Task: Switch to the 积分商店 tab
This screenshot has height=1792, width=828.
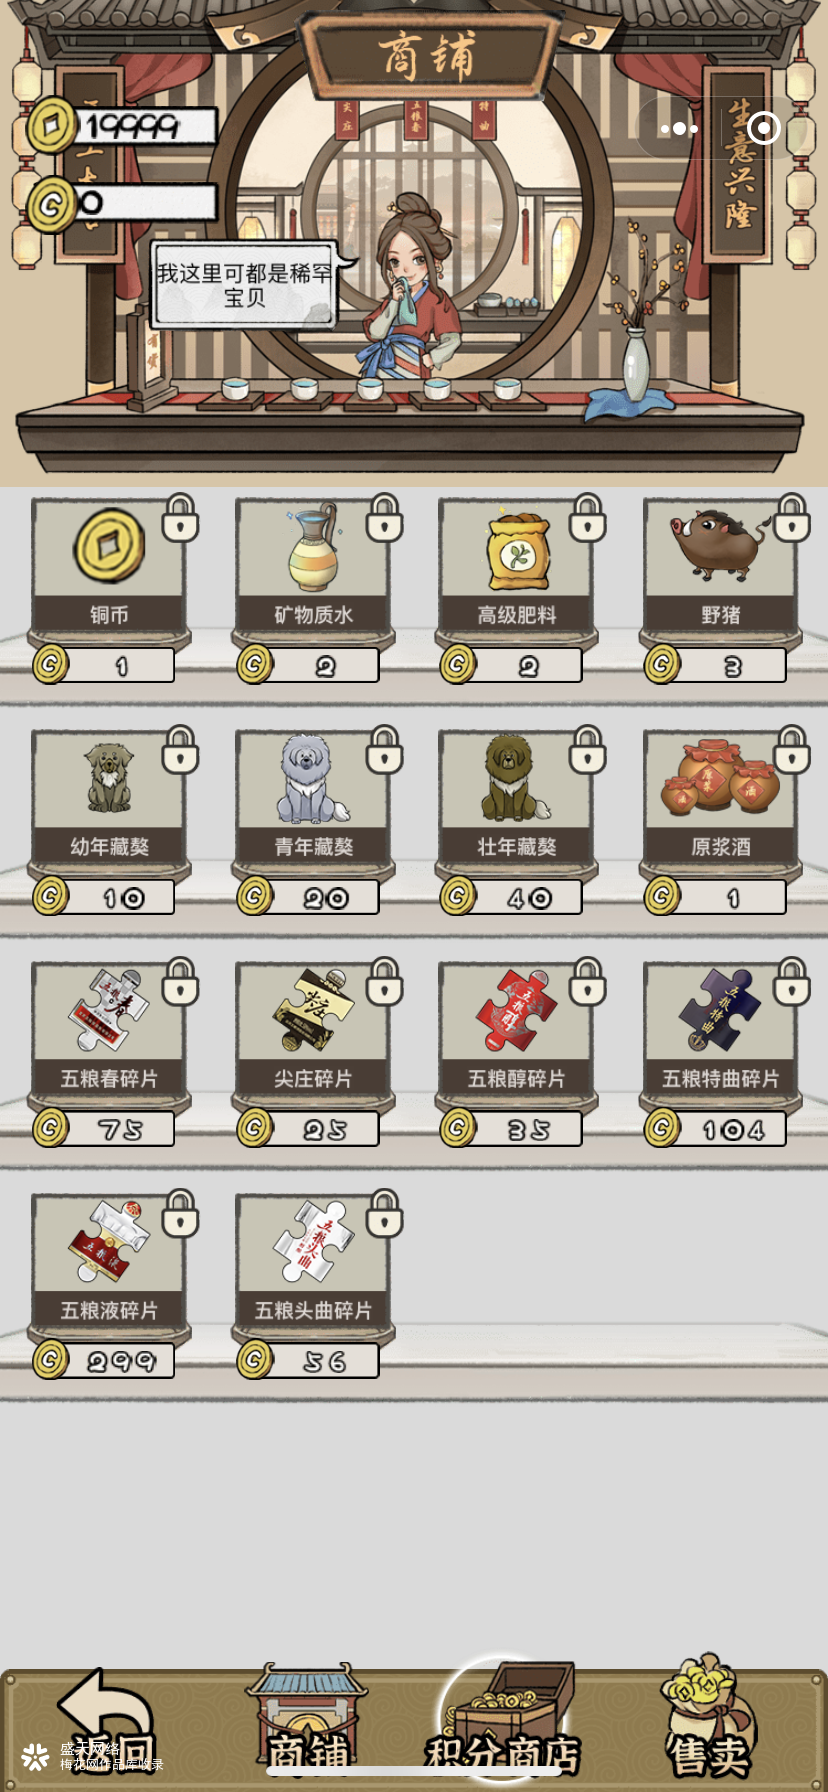Action: 503,1722
